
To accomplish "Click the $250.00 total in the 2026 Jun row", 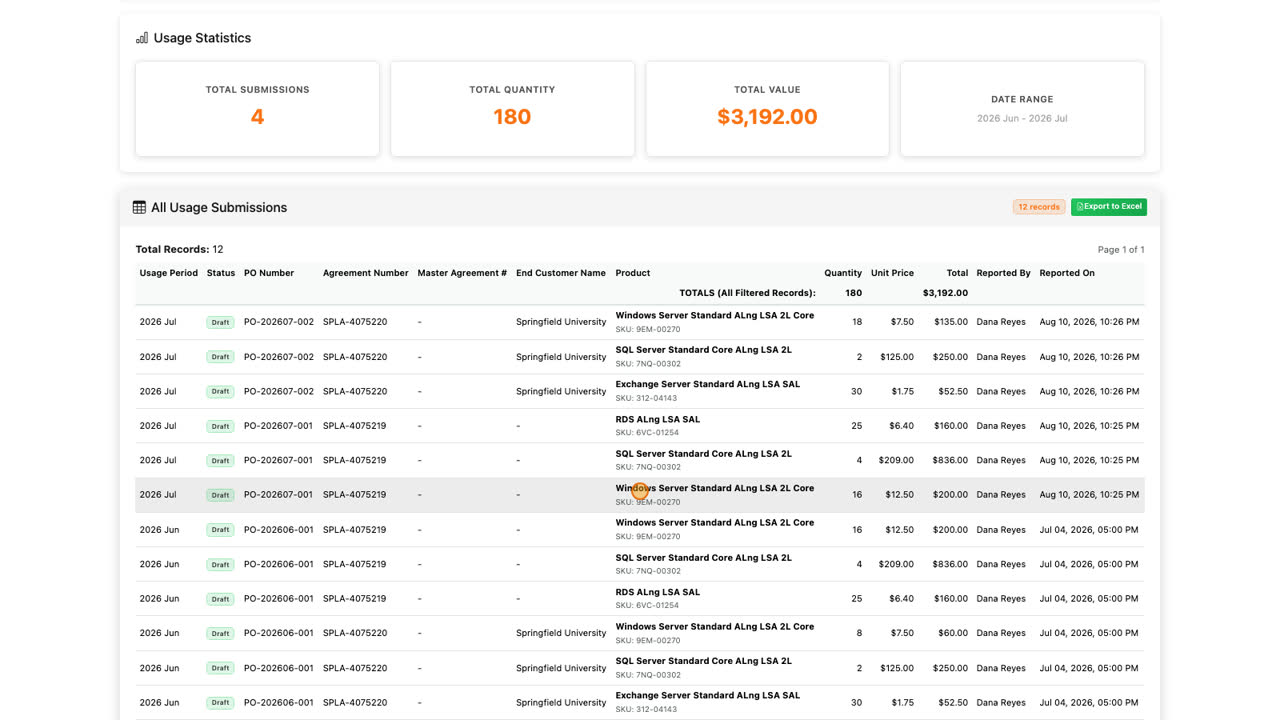I will point(951,668).
